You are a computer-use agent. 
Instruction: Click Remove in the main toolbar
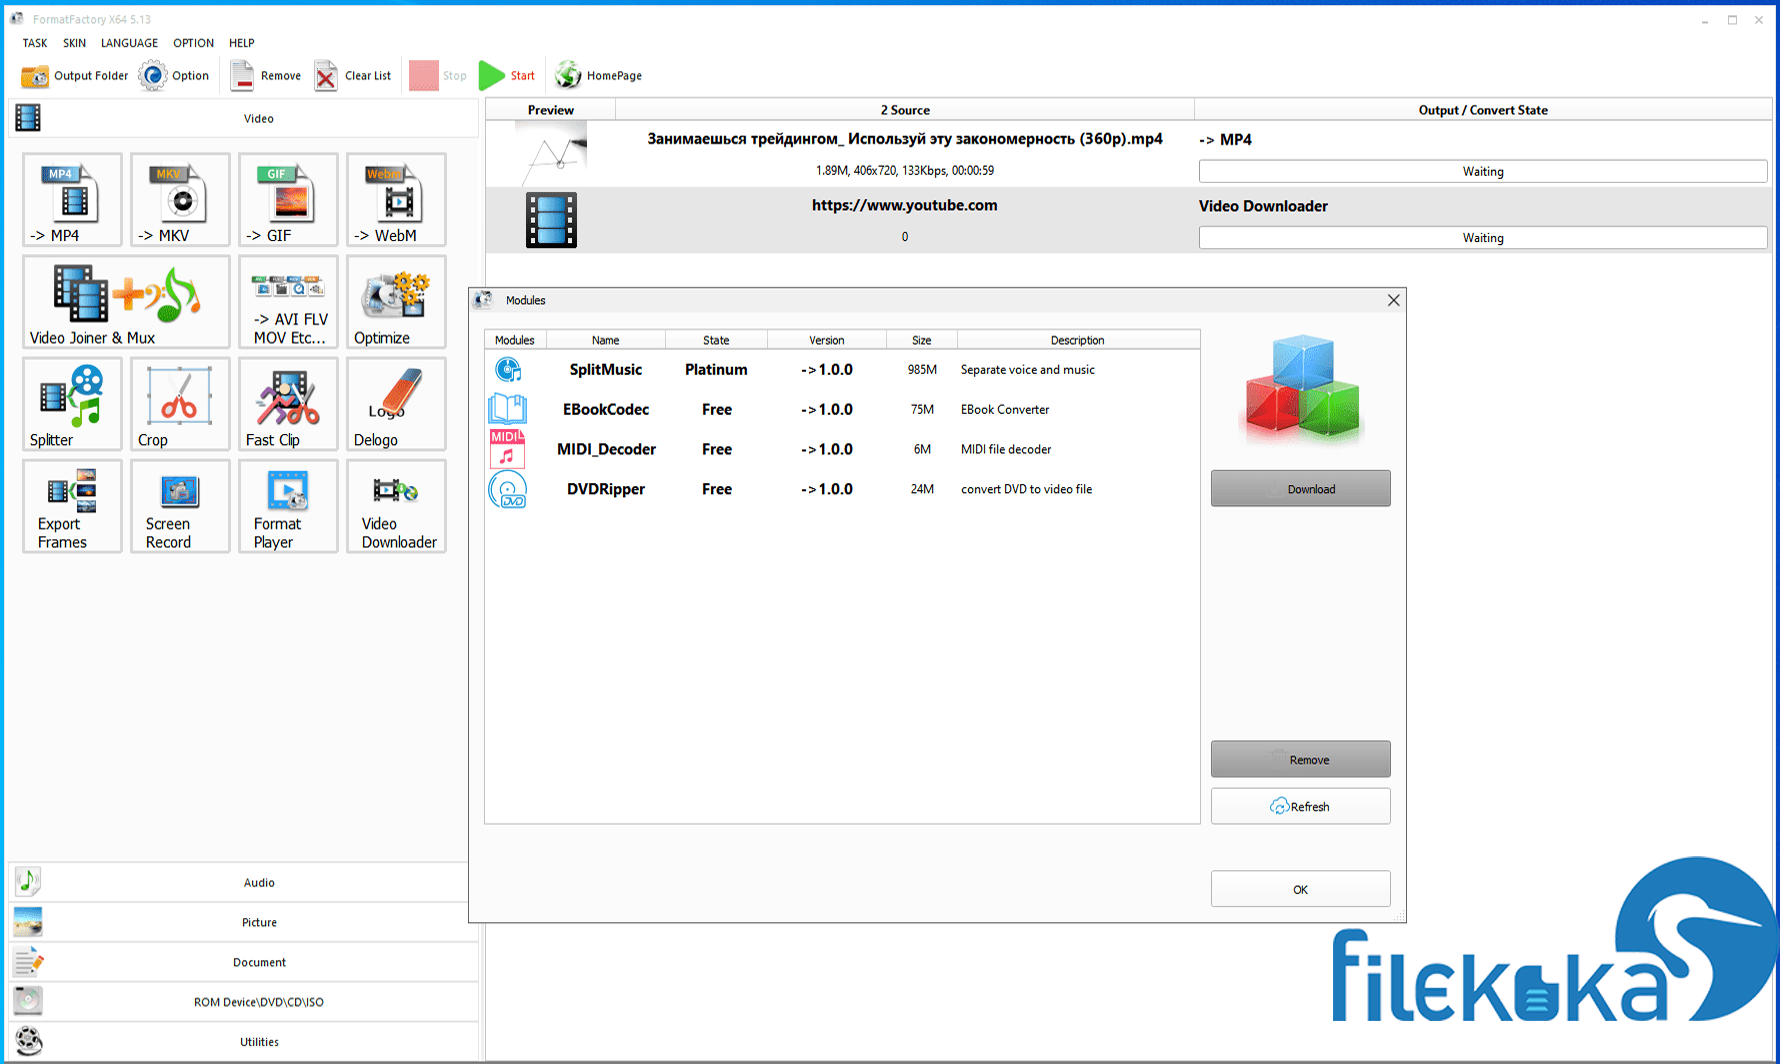(x=265, y=76)
